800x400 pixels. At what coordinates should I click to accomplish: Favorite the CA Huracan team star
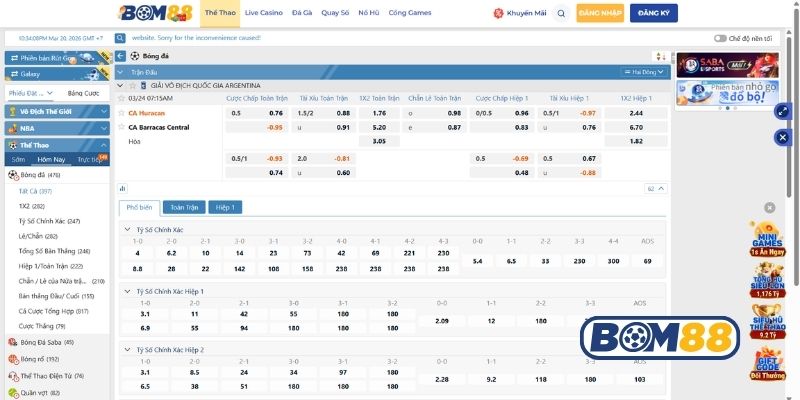coord(121,113)
